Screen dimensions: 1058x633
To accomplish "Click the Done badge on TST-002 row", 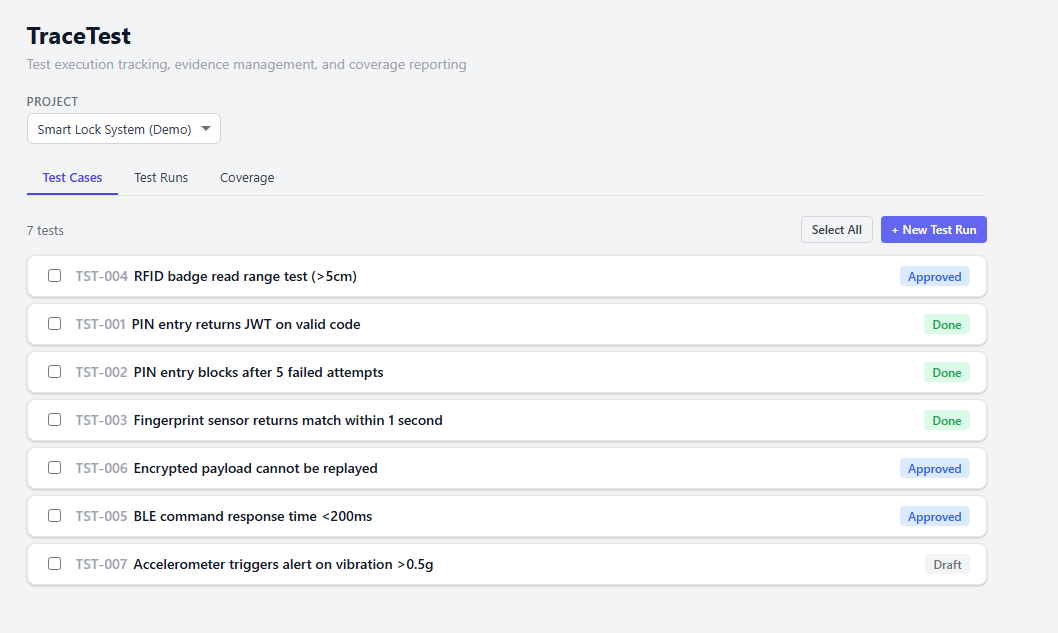I will click(x=947, y=373).
